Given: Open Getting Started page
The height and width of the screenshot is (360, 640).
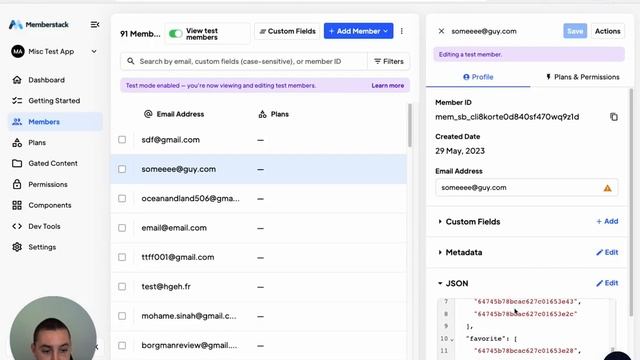Looking at the screenshot, I should click(x=54, y=100).
